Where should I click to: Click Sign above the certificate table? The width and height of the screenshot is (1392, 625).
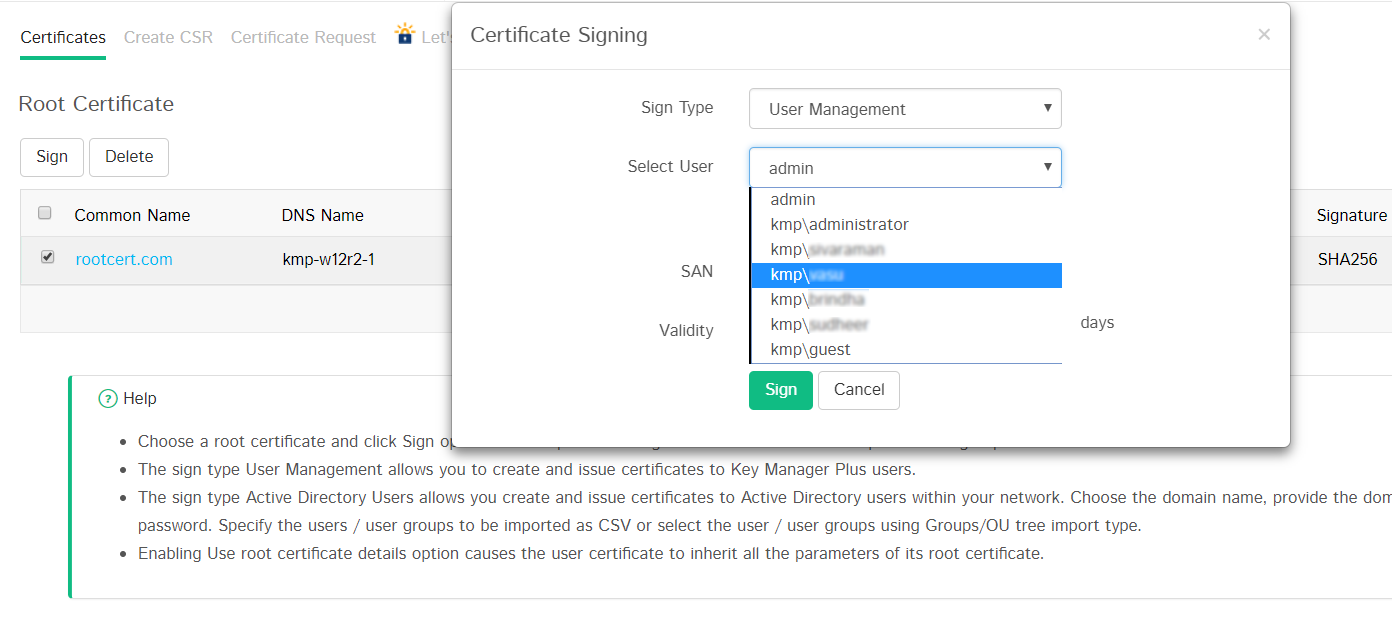(x=52, y=157)
